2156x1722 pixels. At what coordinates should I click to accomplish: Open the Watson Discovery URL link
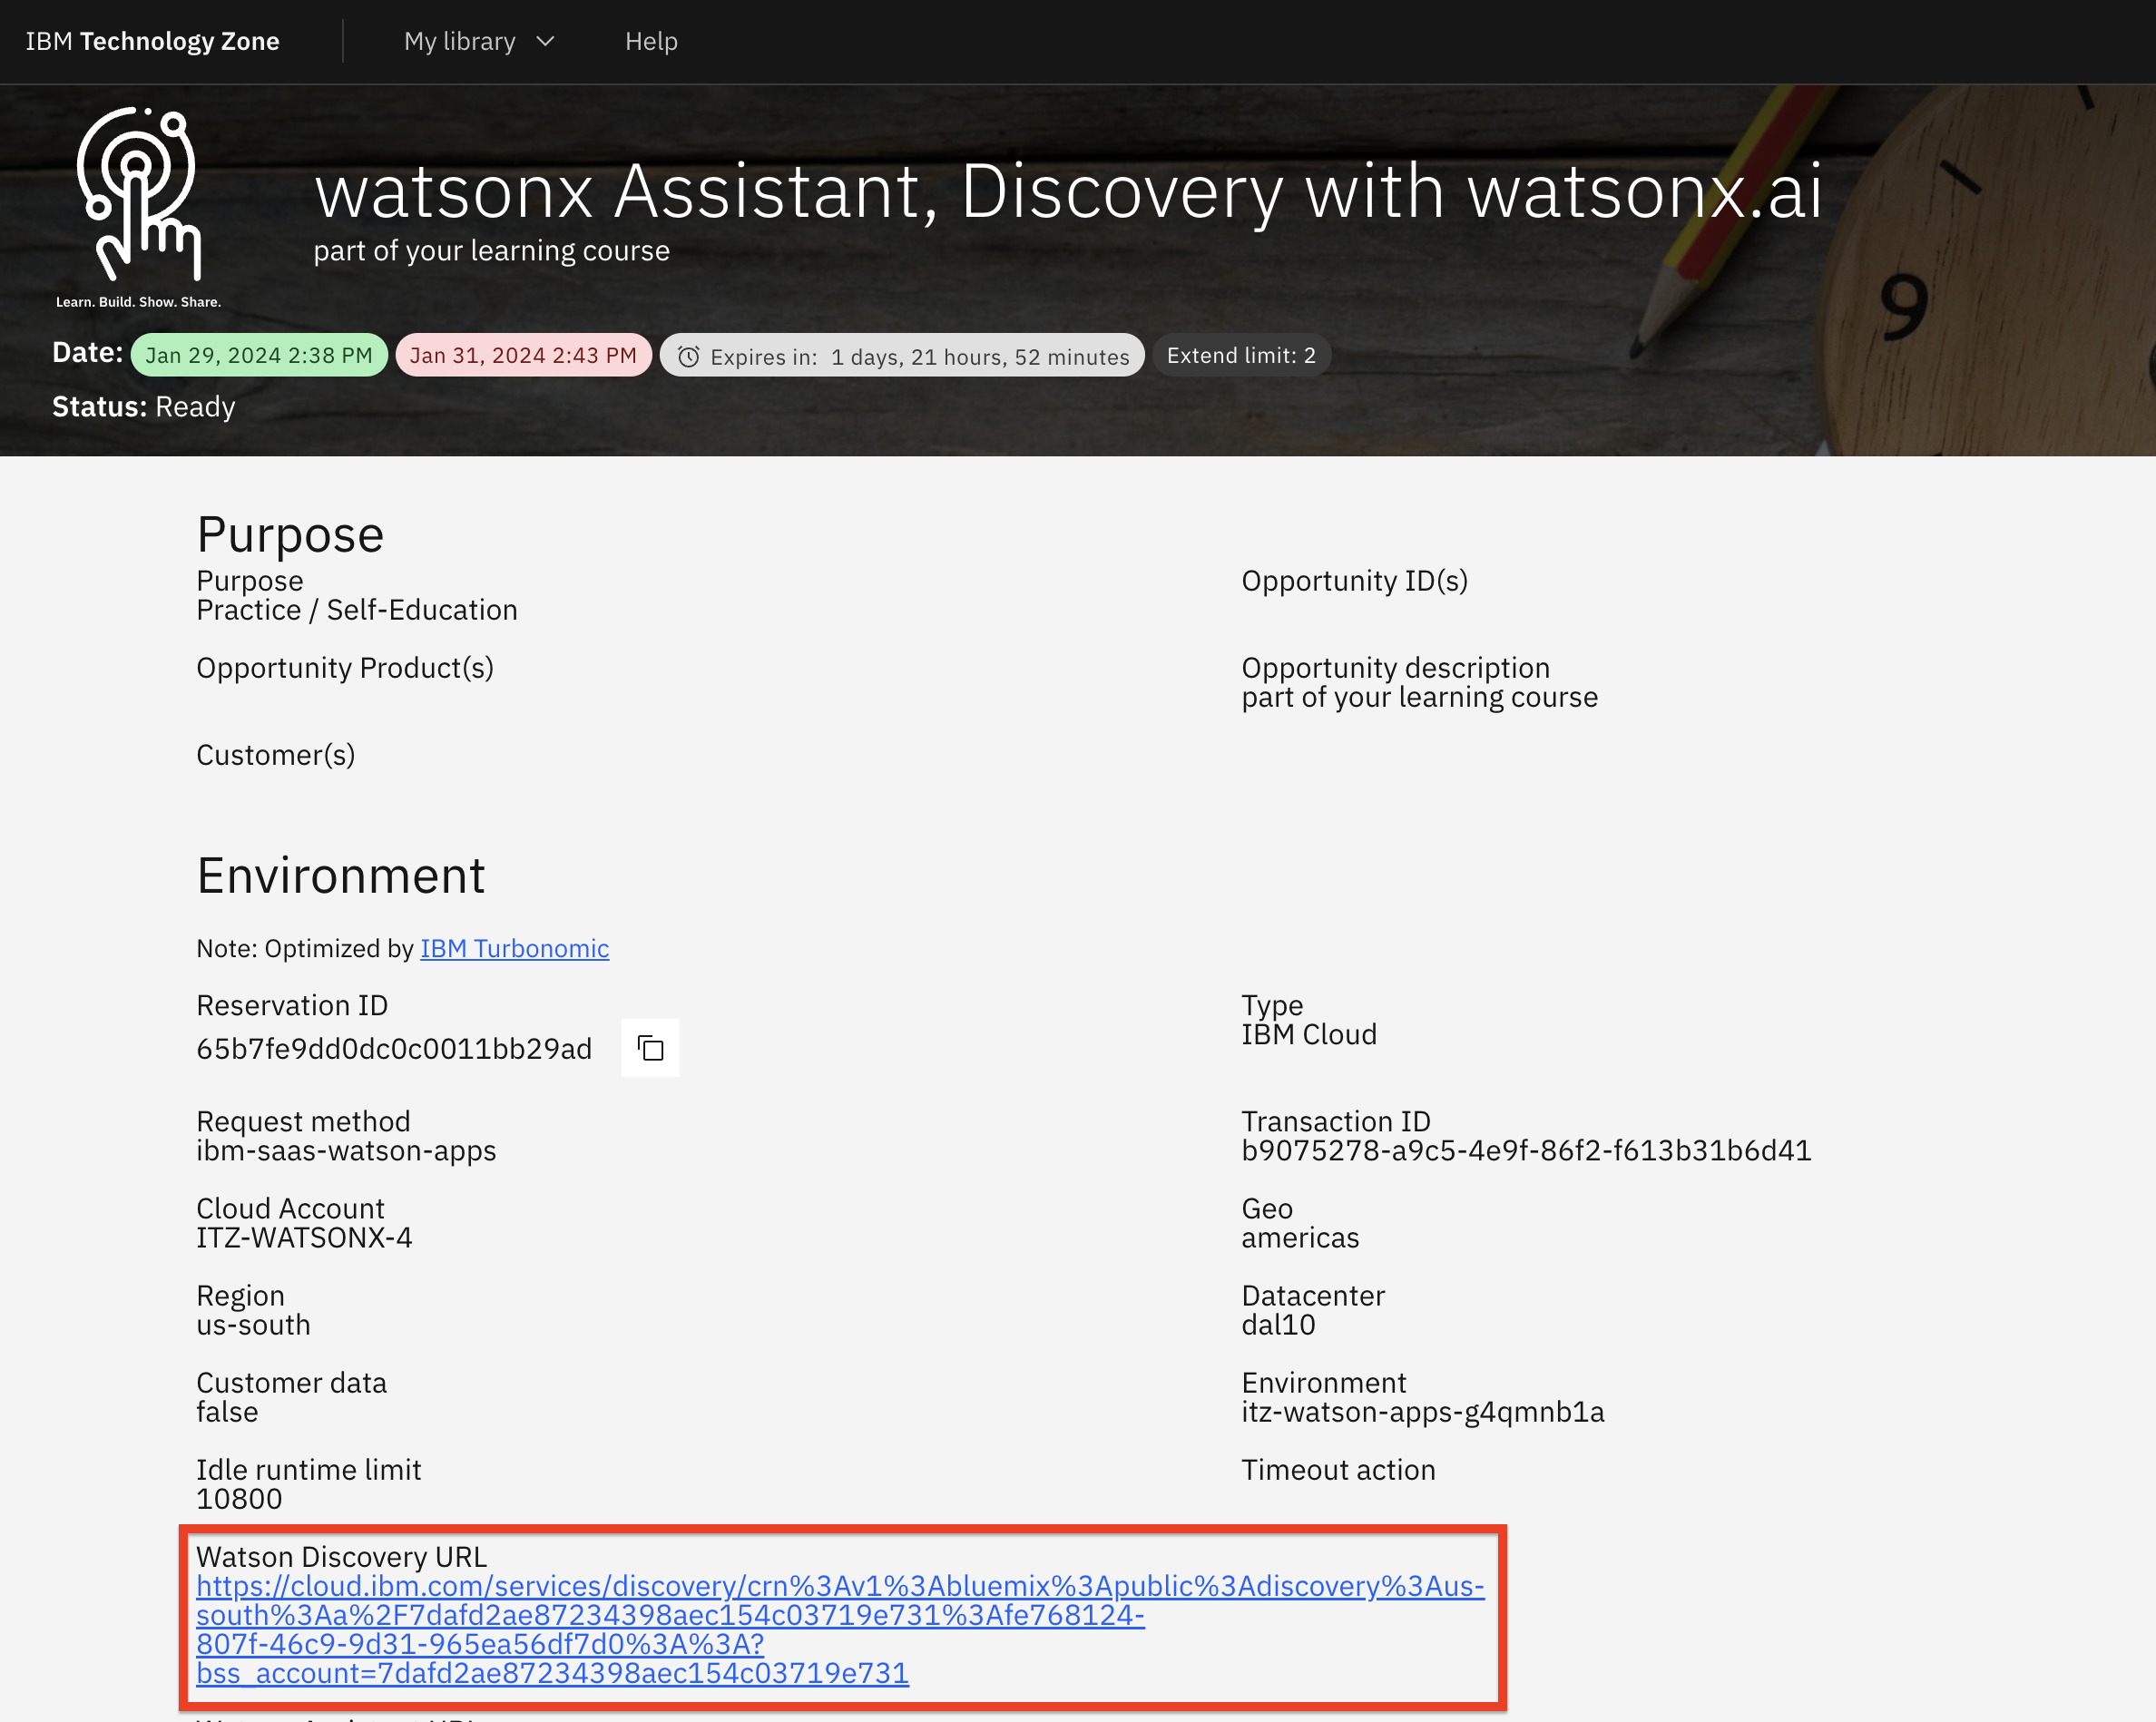tap(839, 1586)
